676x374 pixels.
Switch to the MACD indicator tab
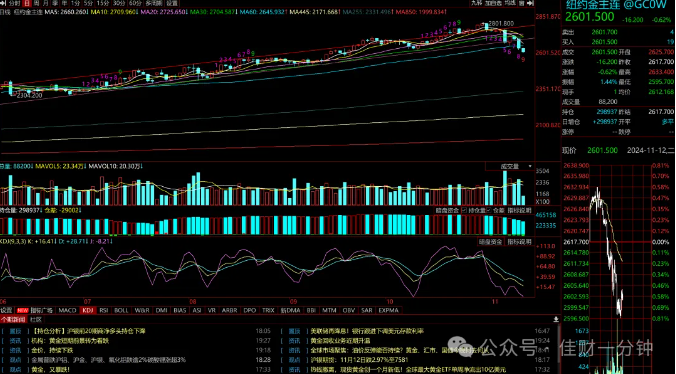(67, 310)
